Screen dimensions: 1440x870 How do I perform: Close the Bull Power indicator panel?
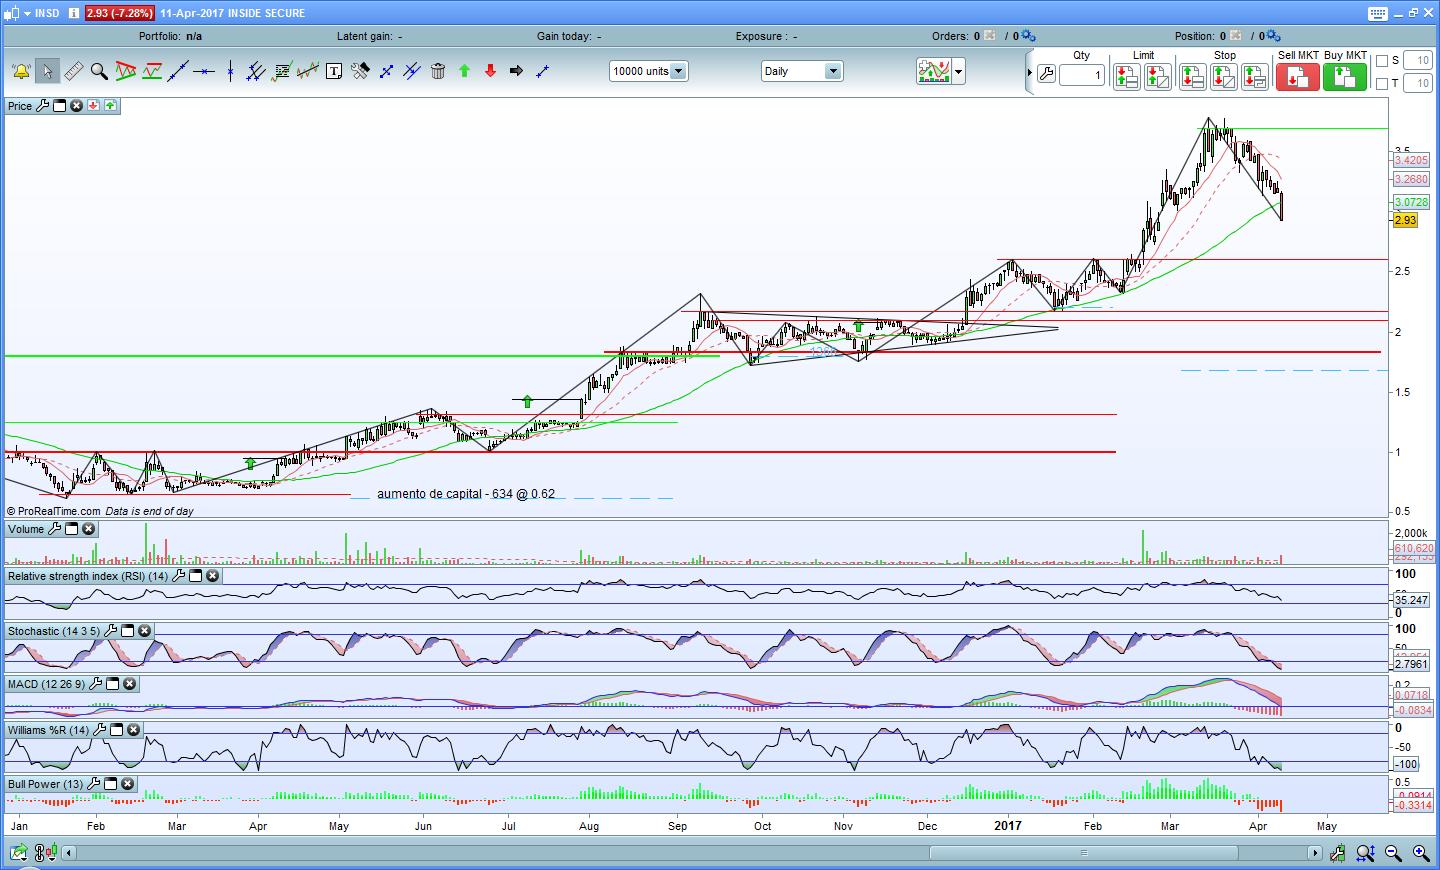pos(127,784)
